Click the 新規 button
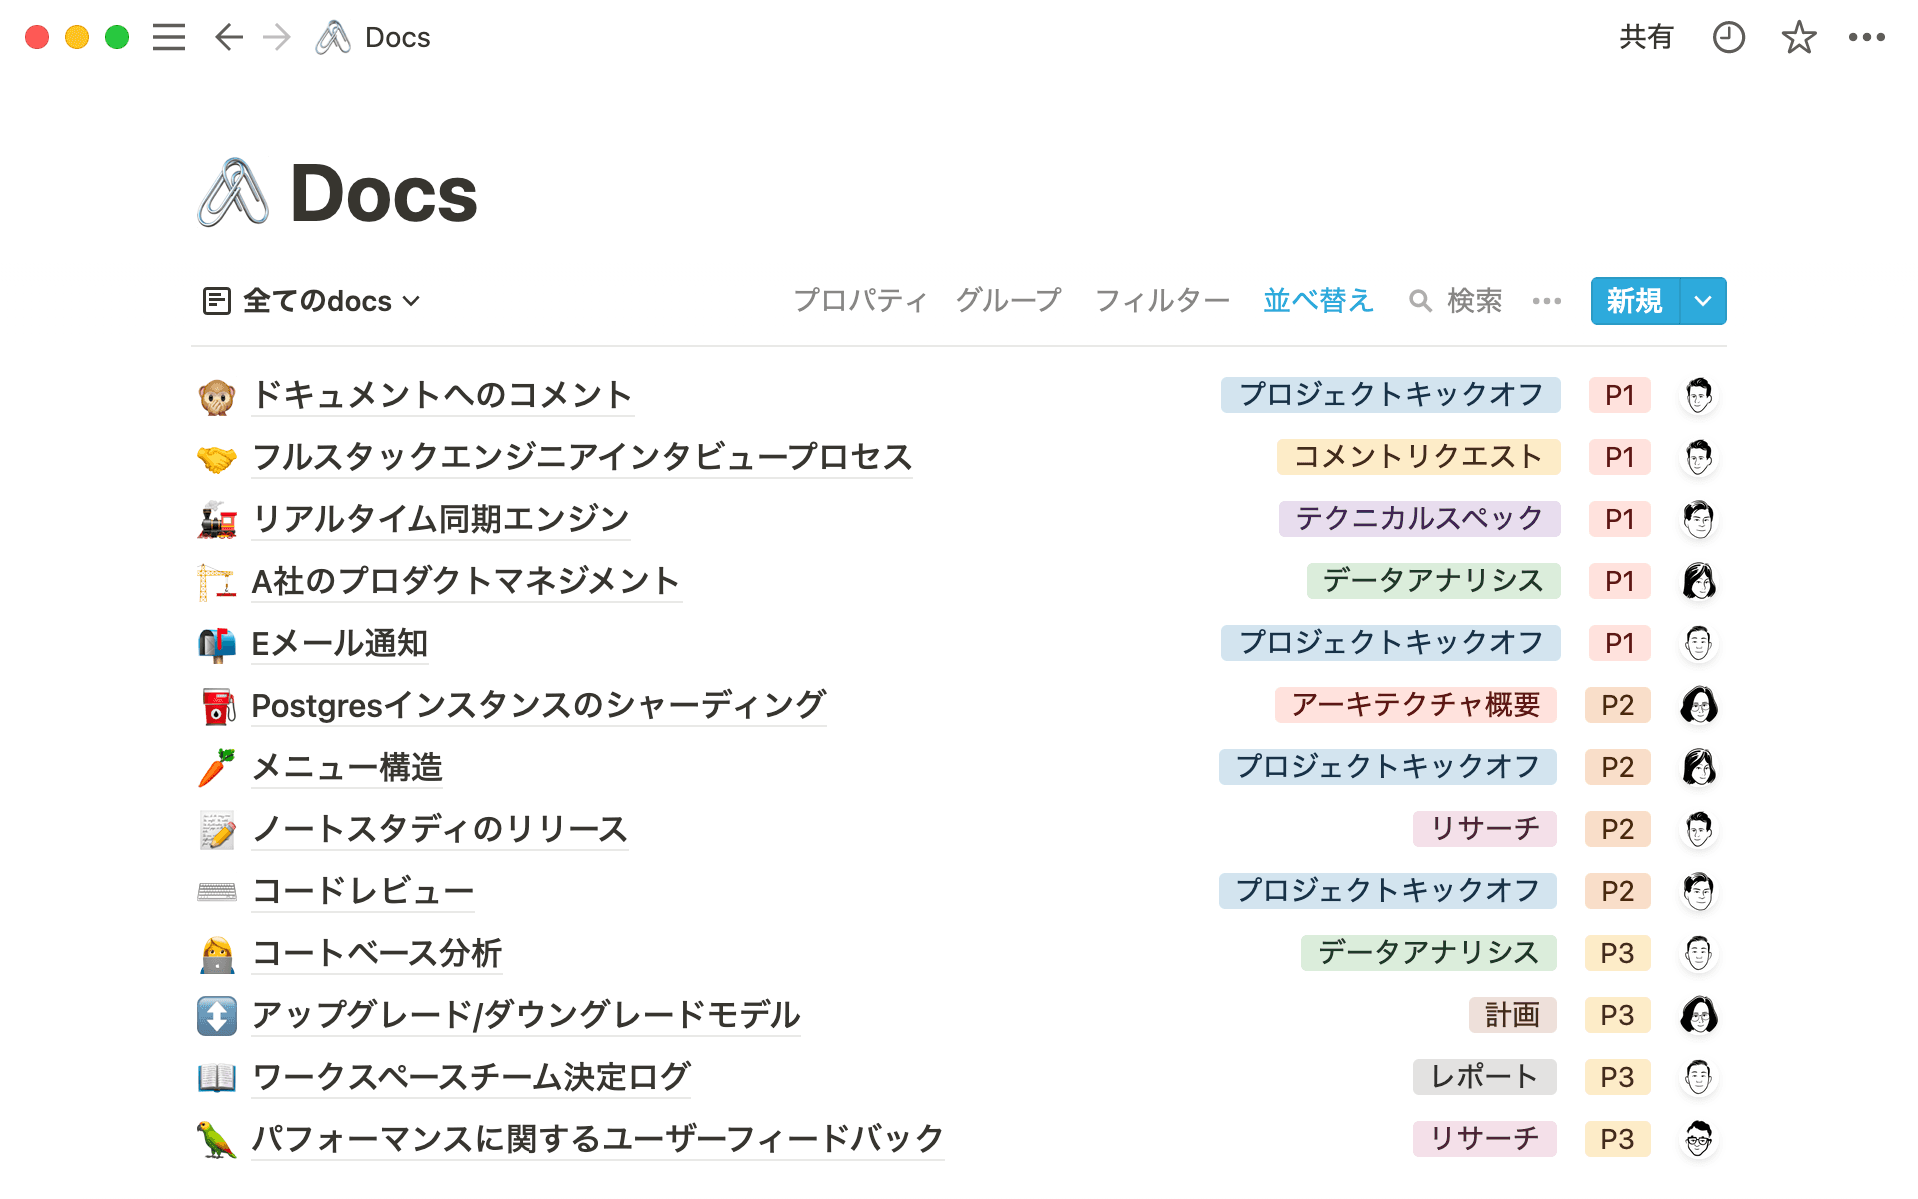The width and height of the screenshot is (1918, 1199). tap(1634, 301)
